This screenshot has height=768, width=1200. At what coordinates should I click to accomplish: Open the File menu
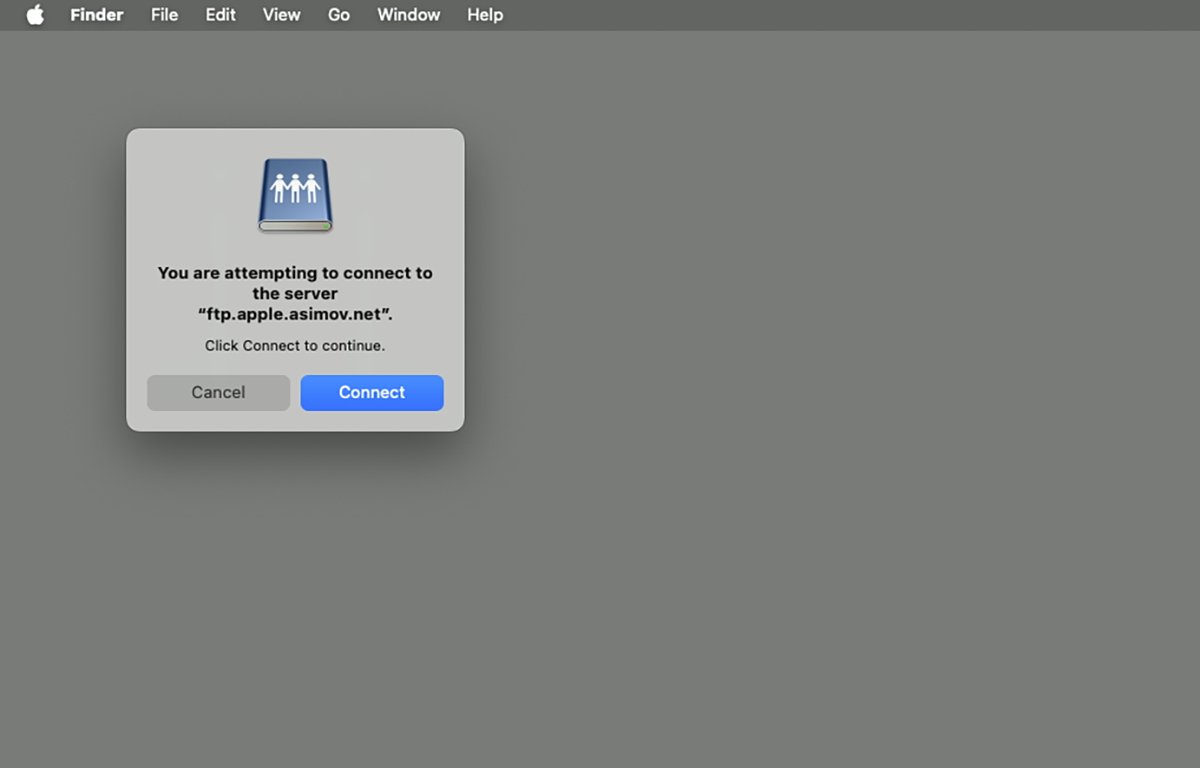pos(164,15)
